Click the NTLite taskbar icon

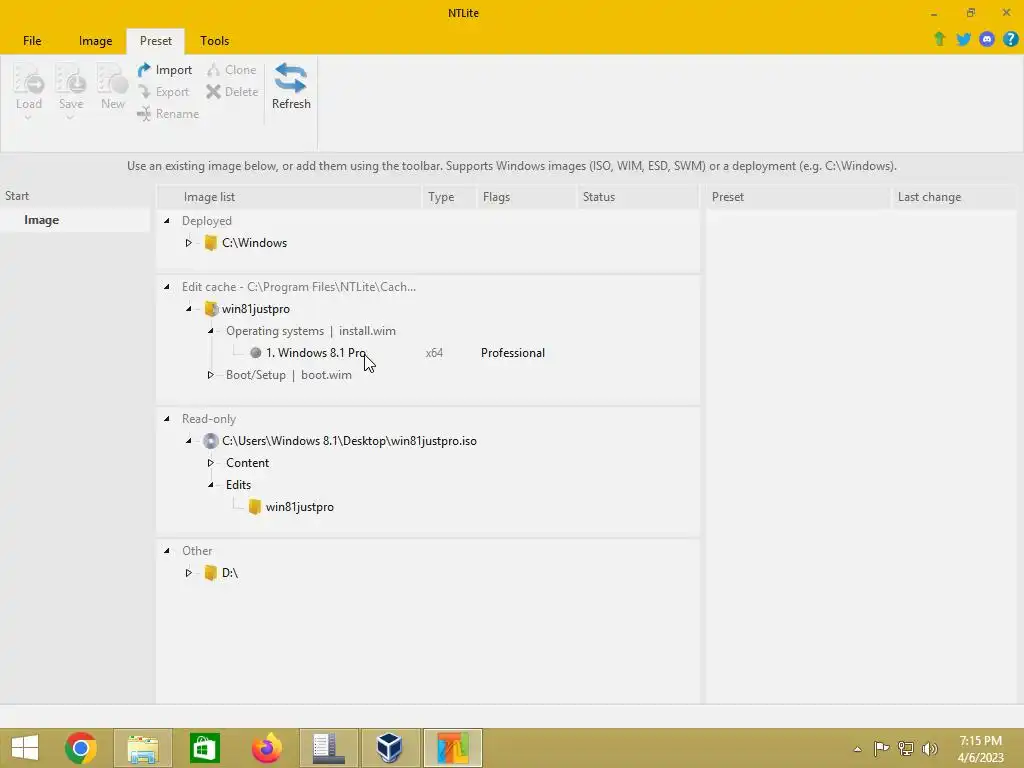(x=453, y=748)
